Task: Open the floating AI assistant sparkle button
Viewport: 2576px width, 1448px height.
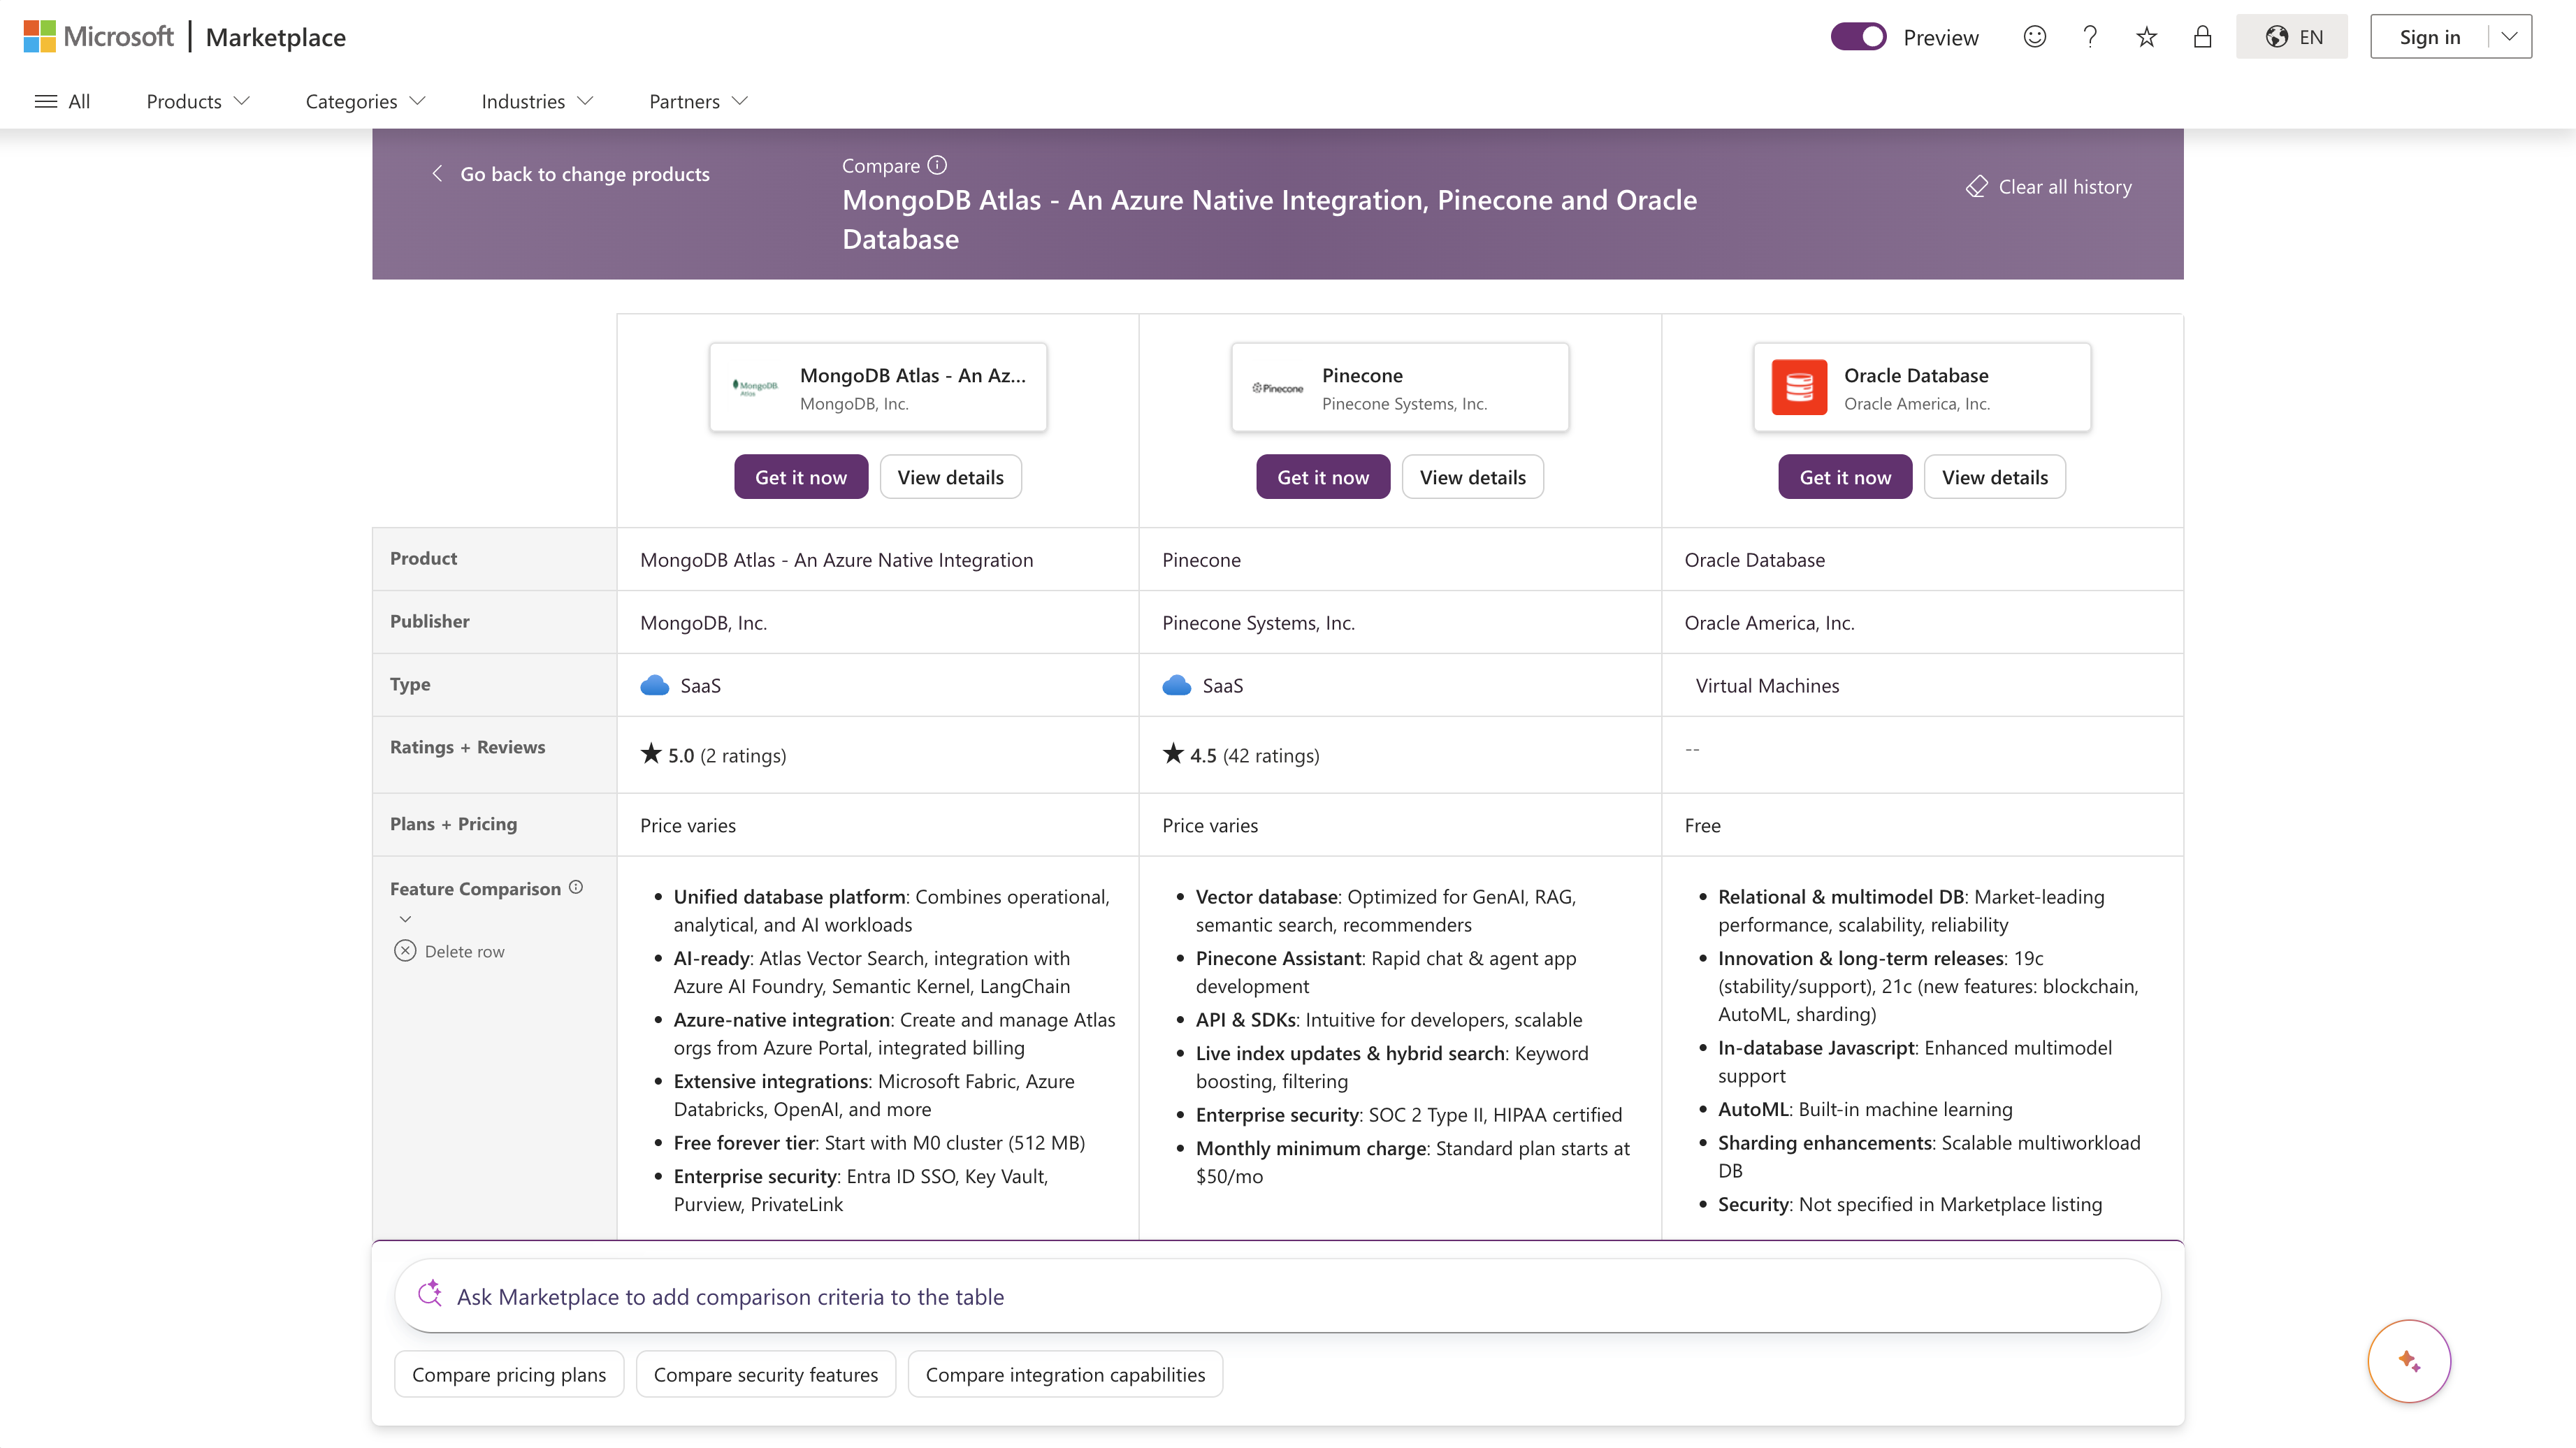Action: click(x=2409, y=1362)
